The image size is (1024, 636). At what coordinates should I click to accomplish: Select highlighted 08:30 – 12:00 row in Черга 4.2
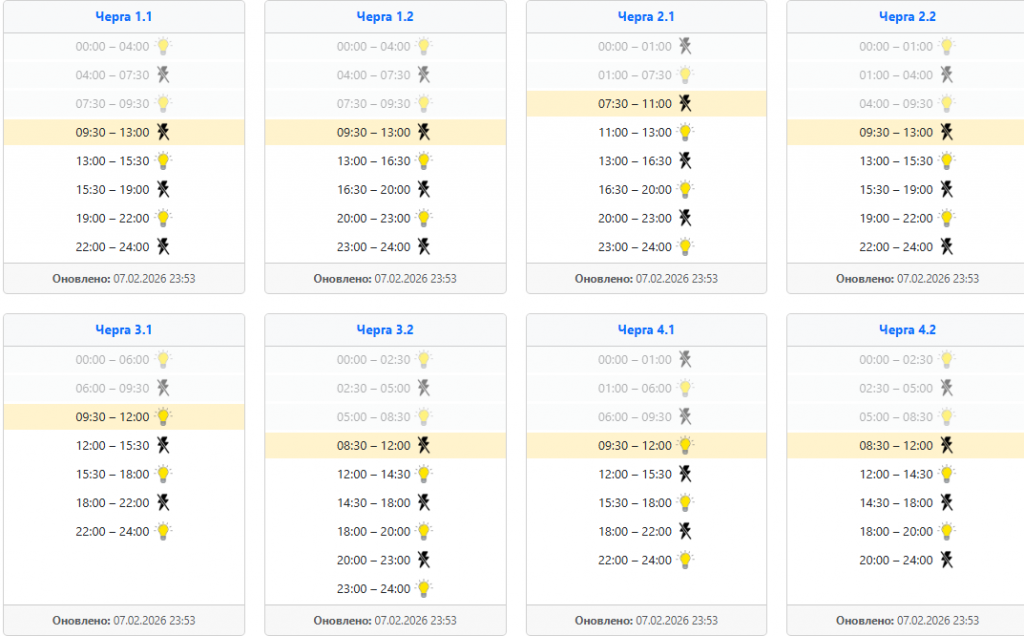click(906, 446)
